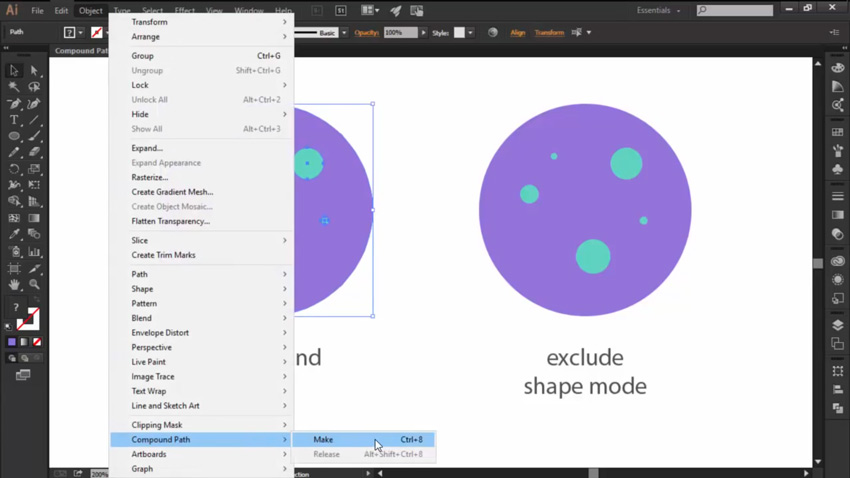Click the toolbox fill/stroke swatch

(x=28, y=319)
